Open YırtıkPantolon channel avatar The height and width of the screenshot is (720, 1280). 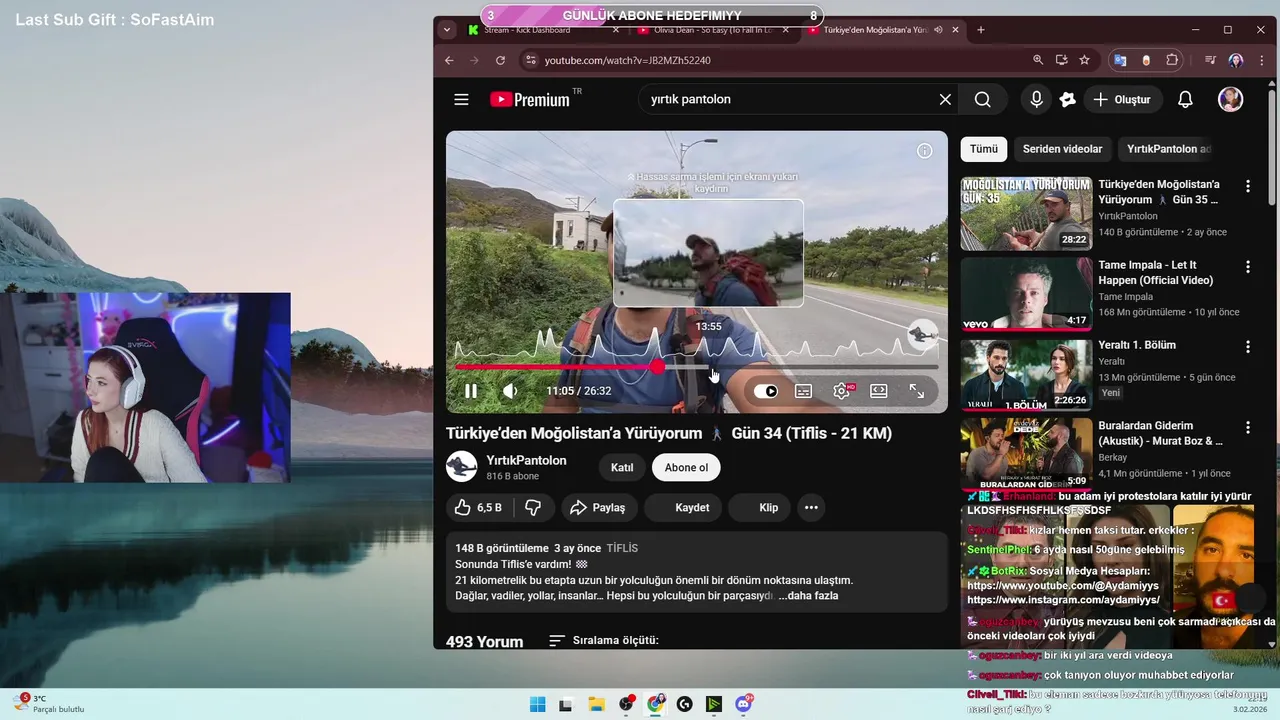click(x=461, y=467)
